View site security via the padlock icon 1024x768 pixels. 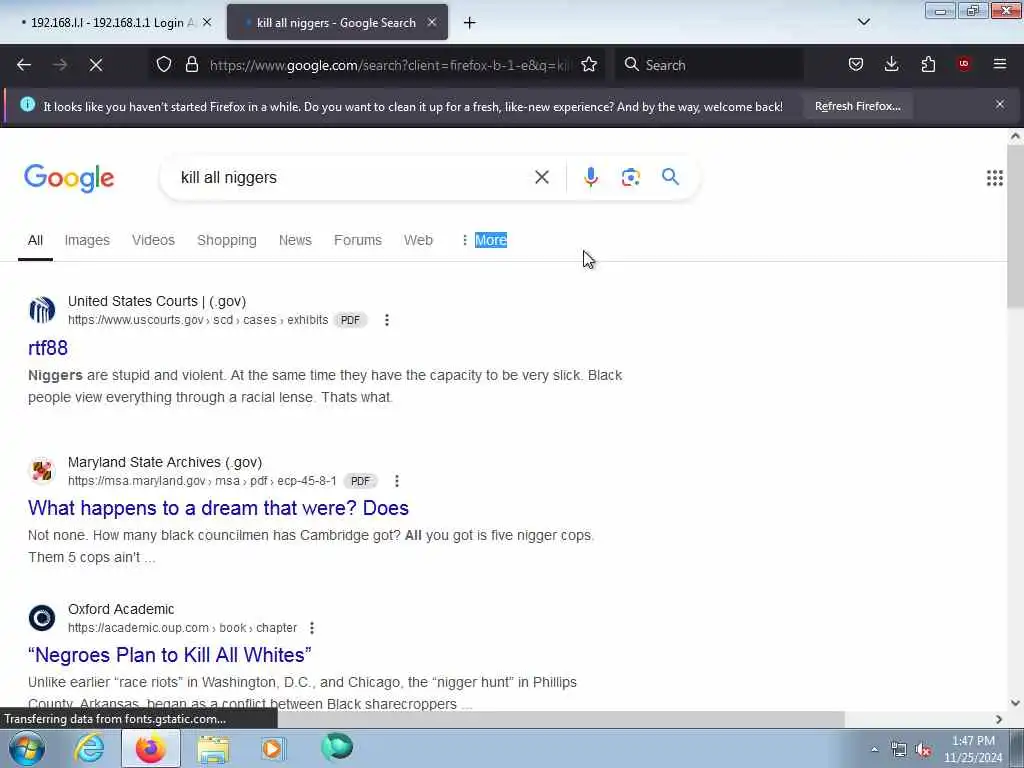tap(191, 64)
